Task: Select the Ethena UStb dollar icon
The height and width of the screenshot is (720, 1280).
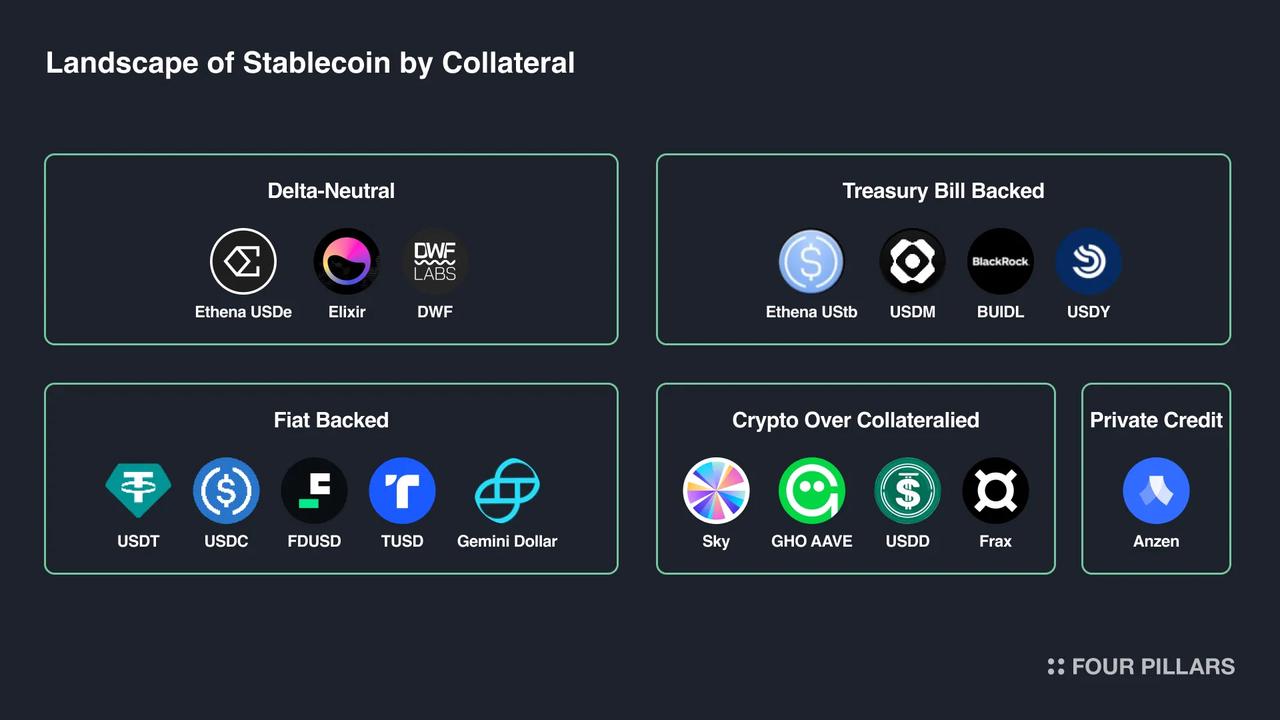Action: pyautogui.click(x=811, y=261)
